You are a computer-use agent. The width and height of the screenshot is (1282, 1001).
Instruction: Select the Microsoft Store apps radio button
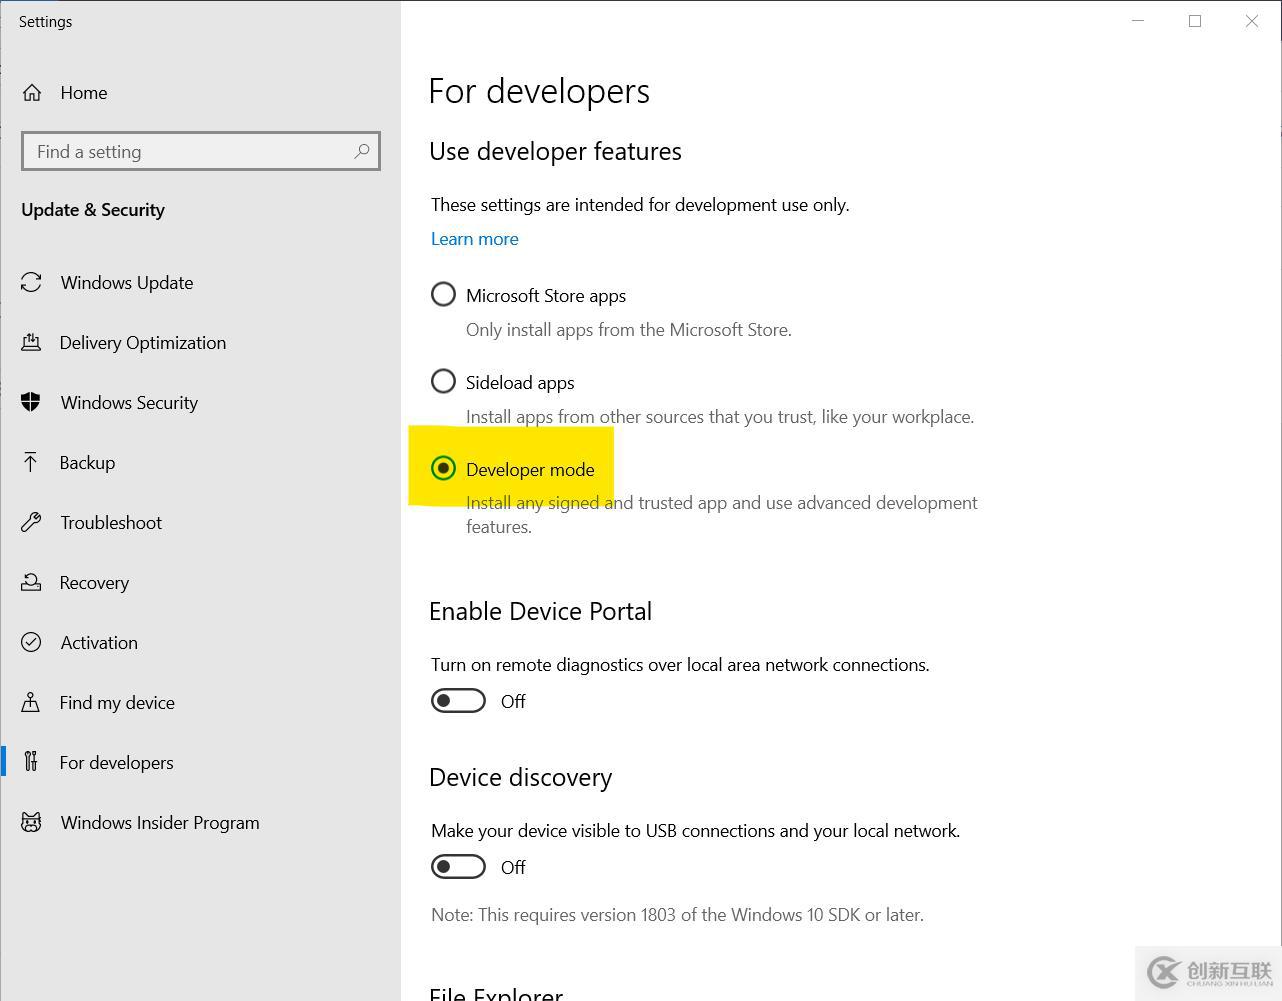pos(443,294)
